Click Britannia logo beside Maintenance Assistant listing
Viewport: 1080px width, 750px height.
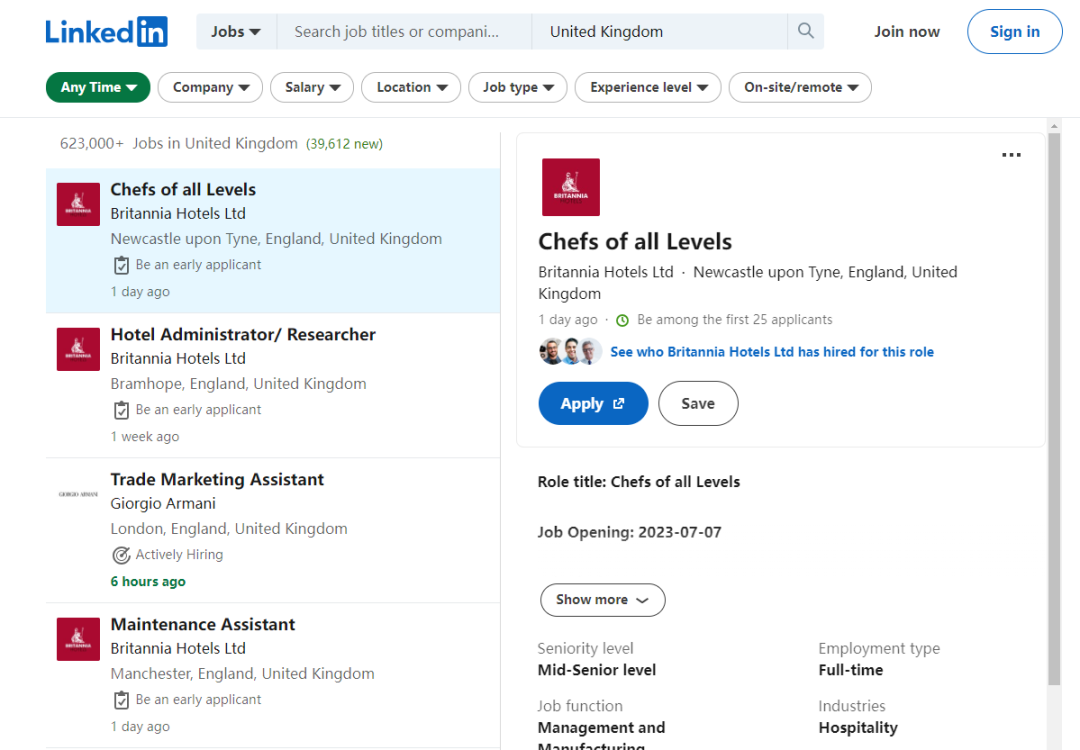78,639
